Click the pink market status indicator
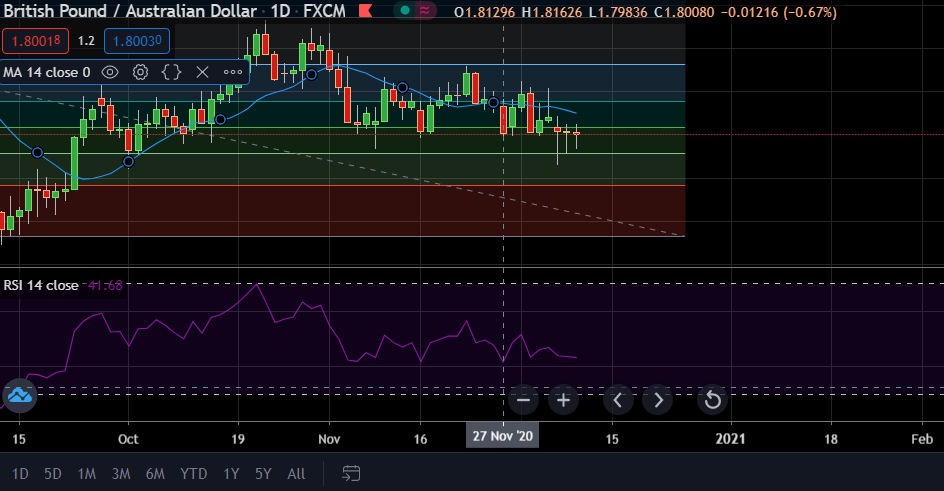The height and width of the screenshot is (491, 944). pos(428,10)
